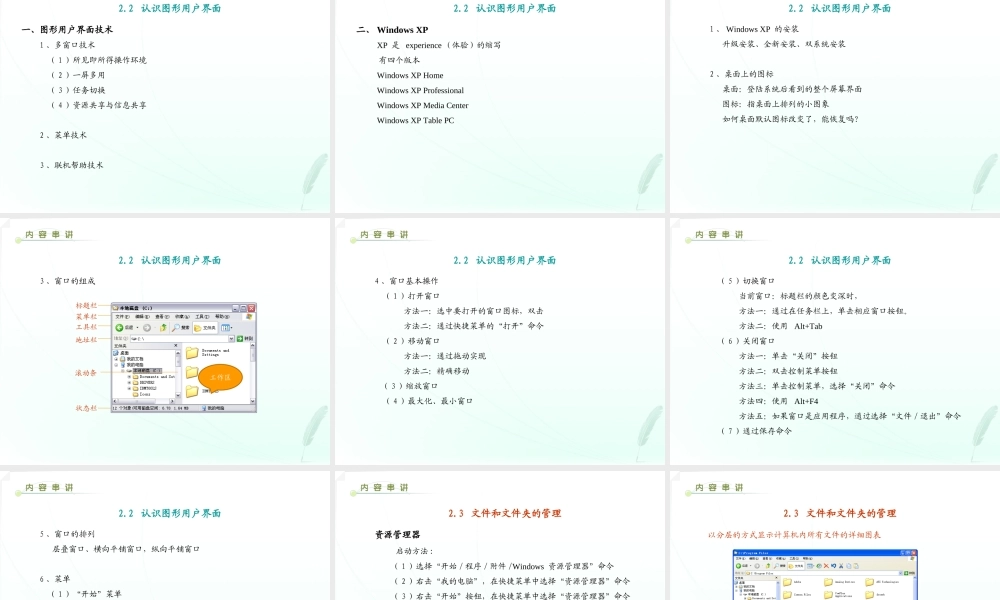
Task: Click the line '(3)缩放窗口'
Action: 411,386
